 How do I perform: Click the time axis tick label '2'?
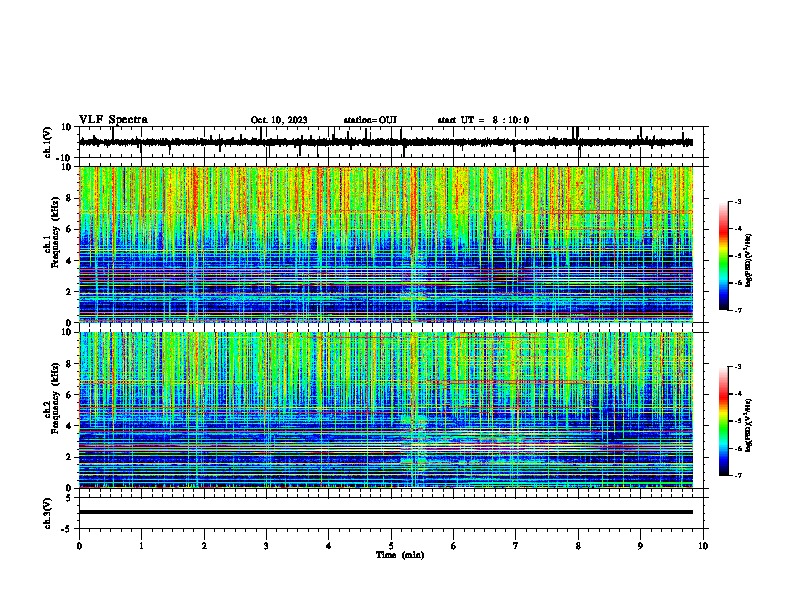click(204, 546)
